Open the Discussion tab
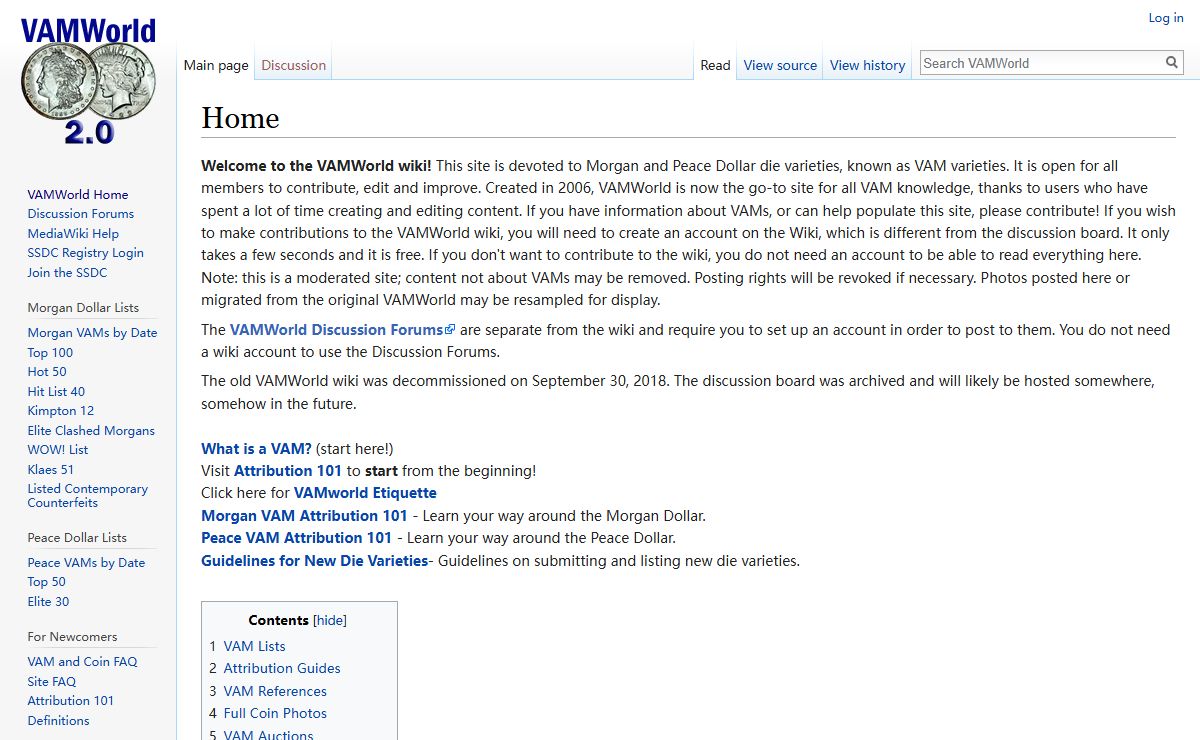 (293, 65)
